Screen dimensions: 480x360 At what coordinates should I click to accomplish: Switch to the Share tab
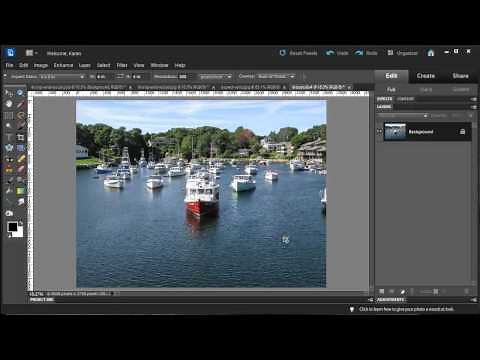460,76
